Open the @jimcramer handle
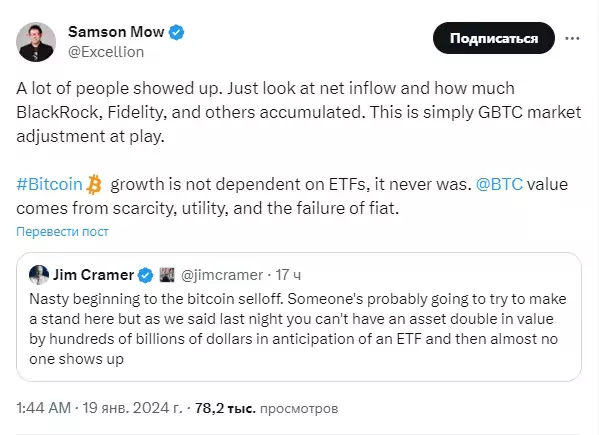599x435 pixels. point(222,275)
